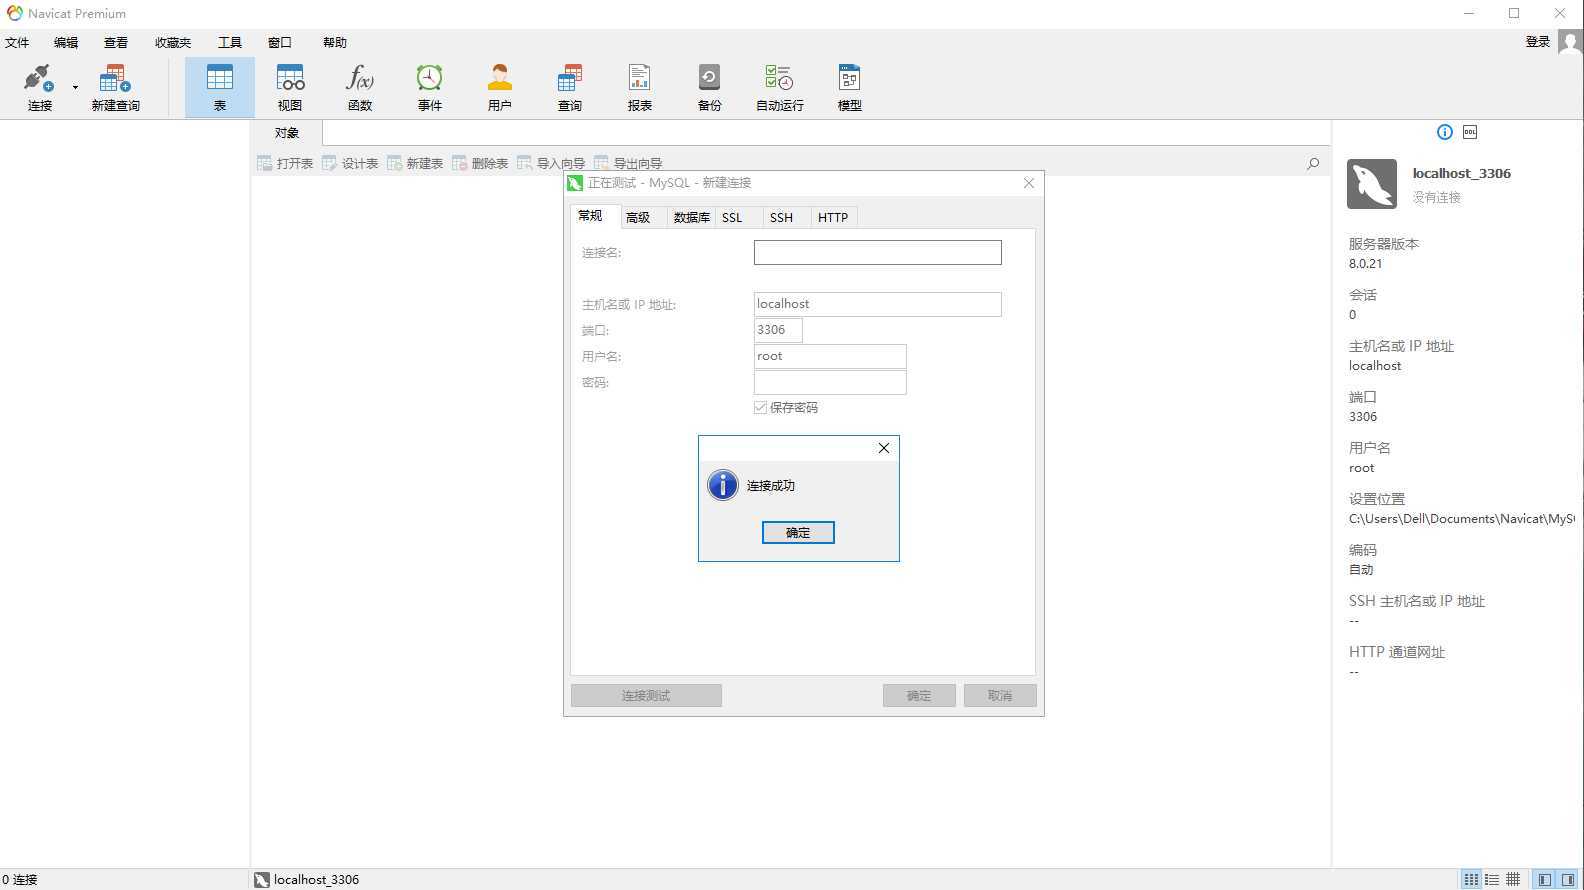Click the 端口 port field
Image resolution: width=1584 pixels, height=890 pixels.
click(778, 330)
